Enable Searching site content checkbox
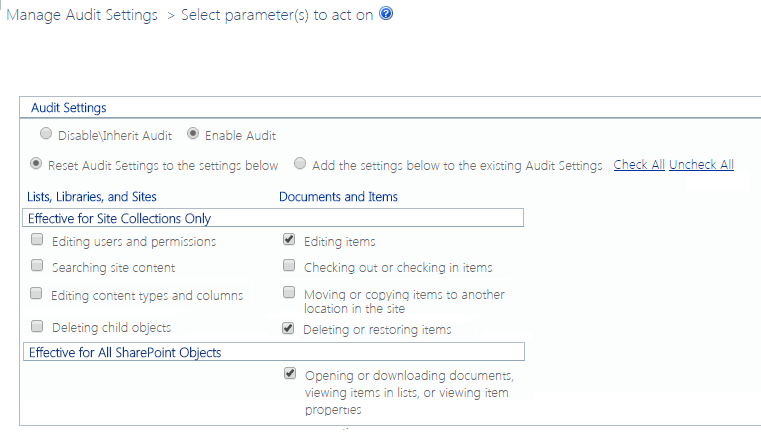The width and height of the screenshot is (761, 432). [37, 266]
